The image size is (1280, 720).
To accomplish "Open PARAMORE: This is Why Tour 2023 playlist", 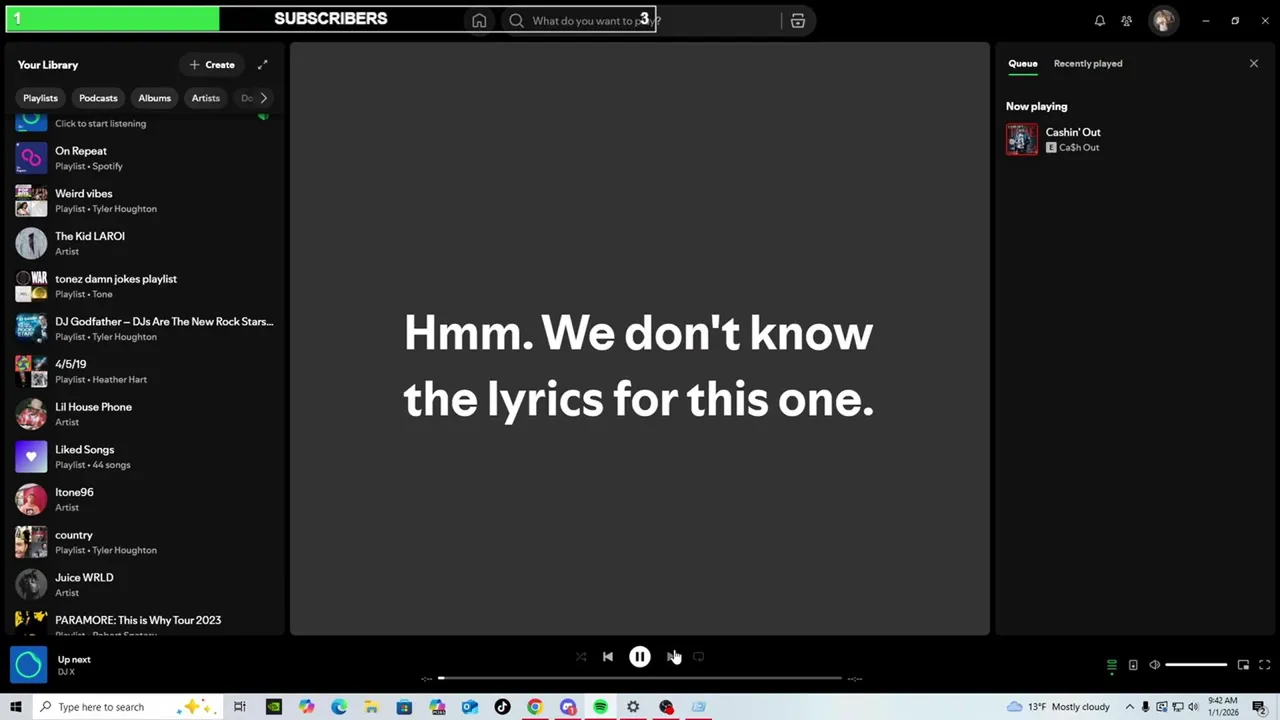I will click(144, 622).
